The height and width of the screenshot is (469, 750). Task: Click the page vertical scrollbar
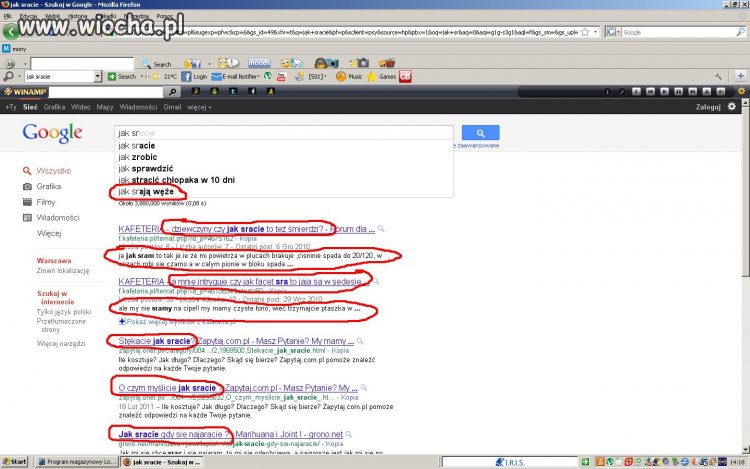[746, 276]
